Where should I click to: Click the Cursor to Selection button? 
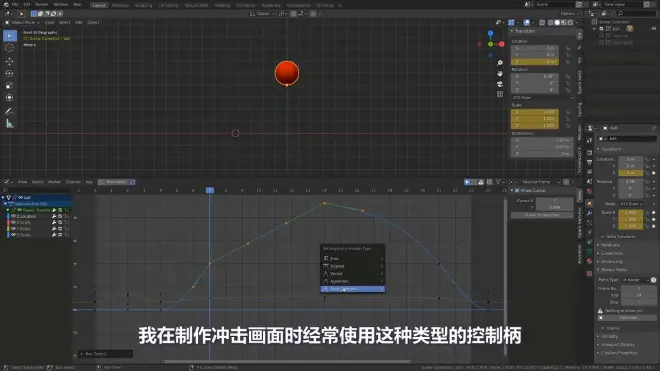point(542,215)
